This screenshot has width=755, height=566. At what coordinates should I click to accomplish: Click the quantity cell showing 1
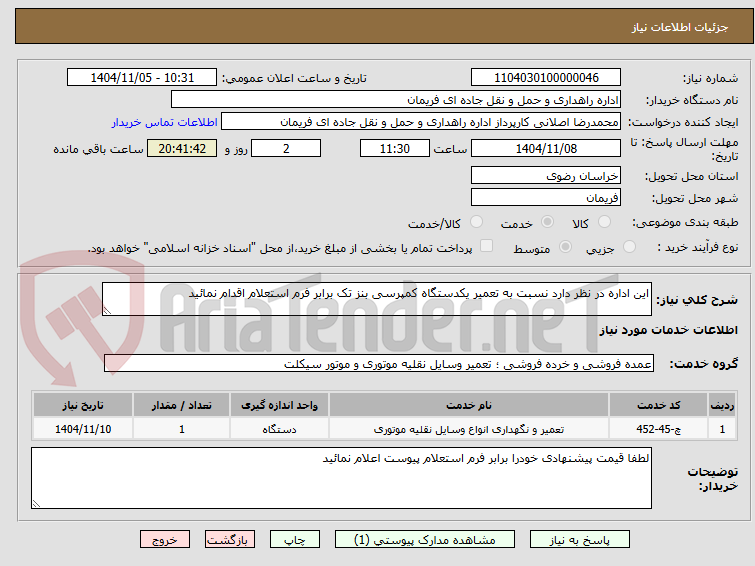pyautogui.click(x=182, y=429)
